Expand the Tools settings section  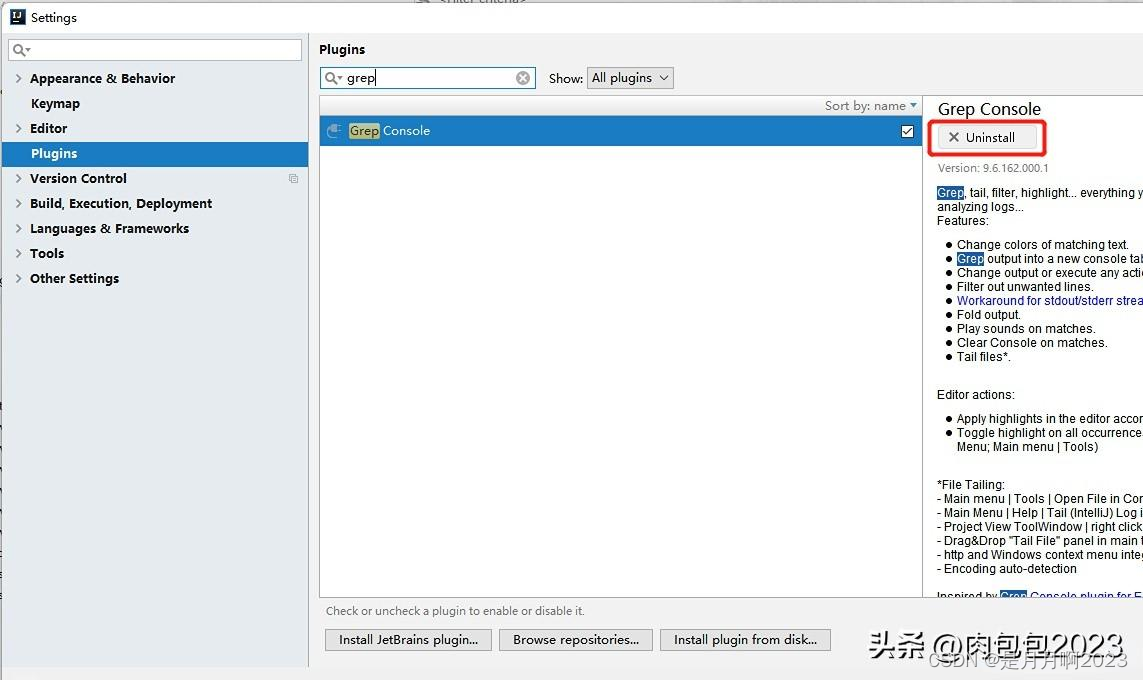pyautogui.click(x=18, y=254)
